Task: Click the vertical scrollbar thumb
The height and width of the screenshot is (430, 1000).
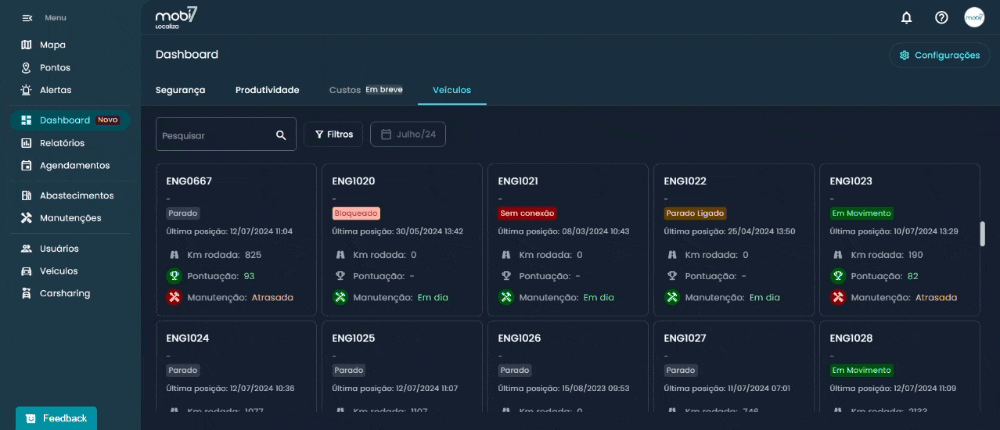Action: [982, 233]
